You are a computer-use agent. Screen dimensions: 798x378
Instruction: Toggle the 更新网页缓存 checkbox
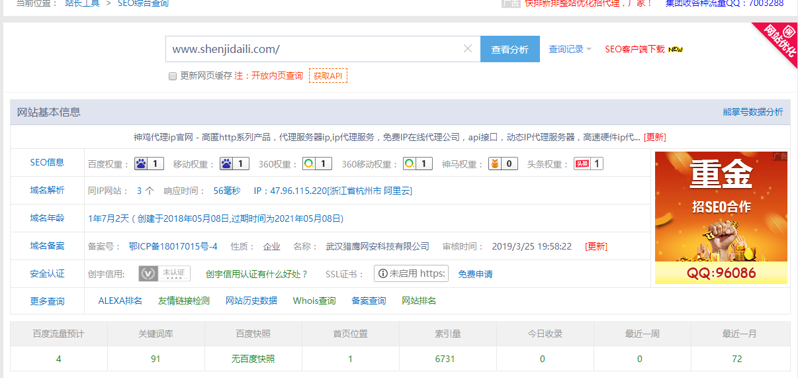click(173, 76)
